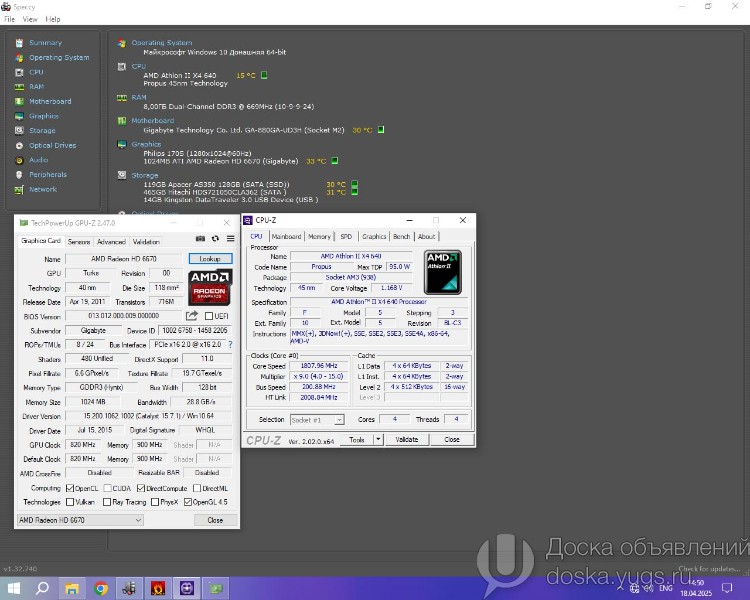This screenshot has height=600, width=750.
Task: Open the Socket #1 selection dropdown in CPU-Z
Action: pyautogui.click(x=317, y=420)
